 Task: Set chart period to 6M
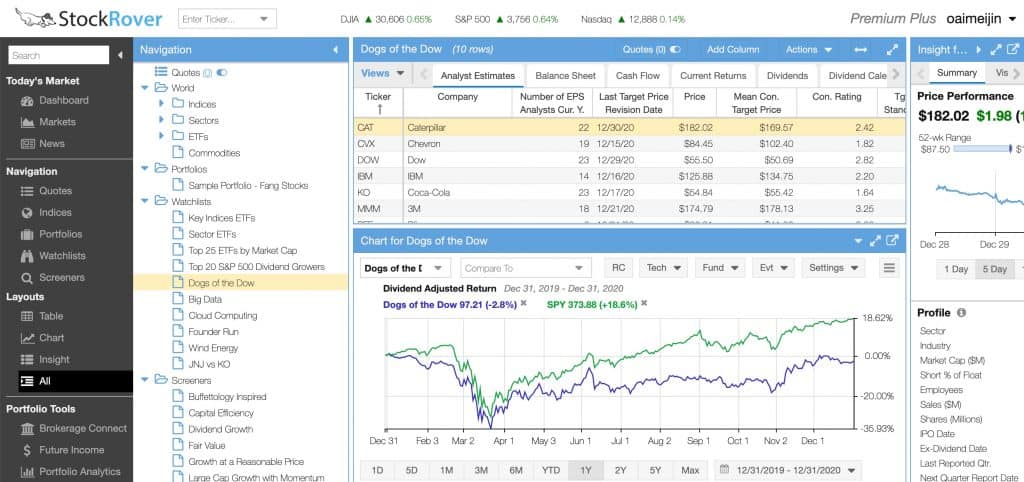(x=516, y=470)
